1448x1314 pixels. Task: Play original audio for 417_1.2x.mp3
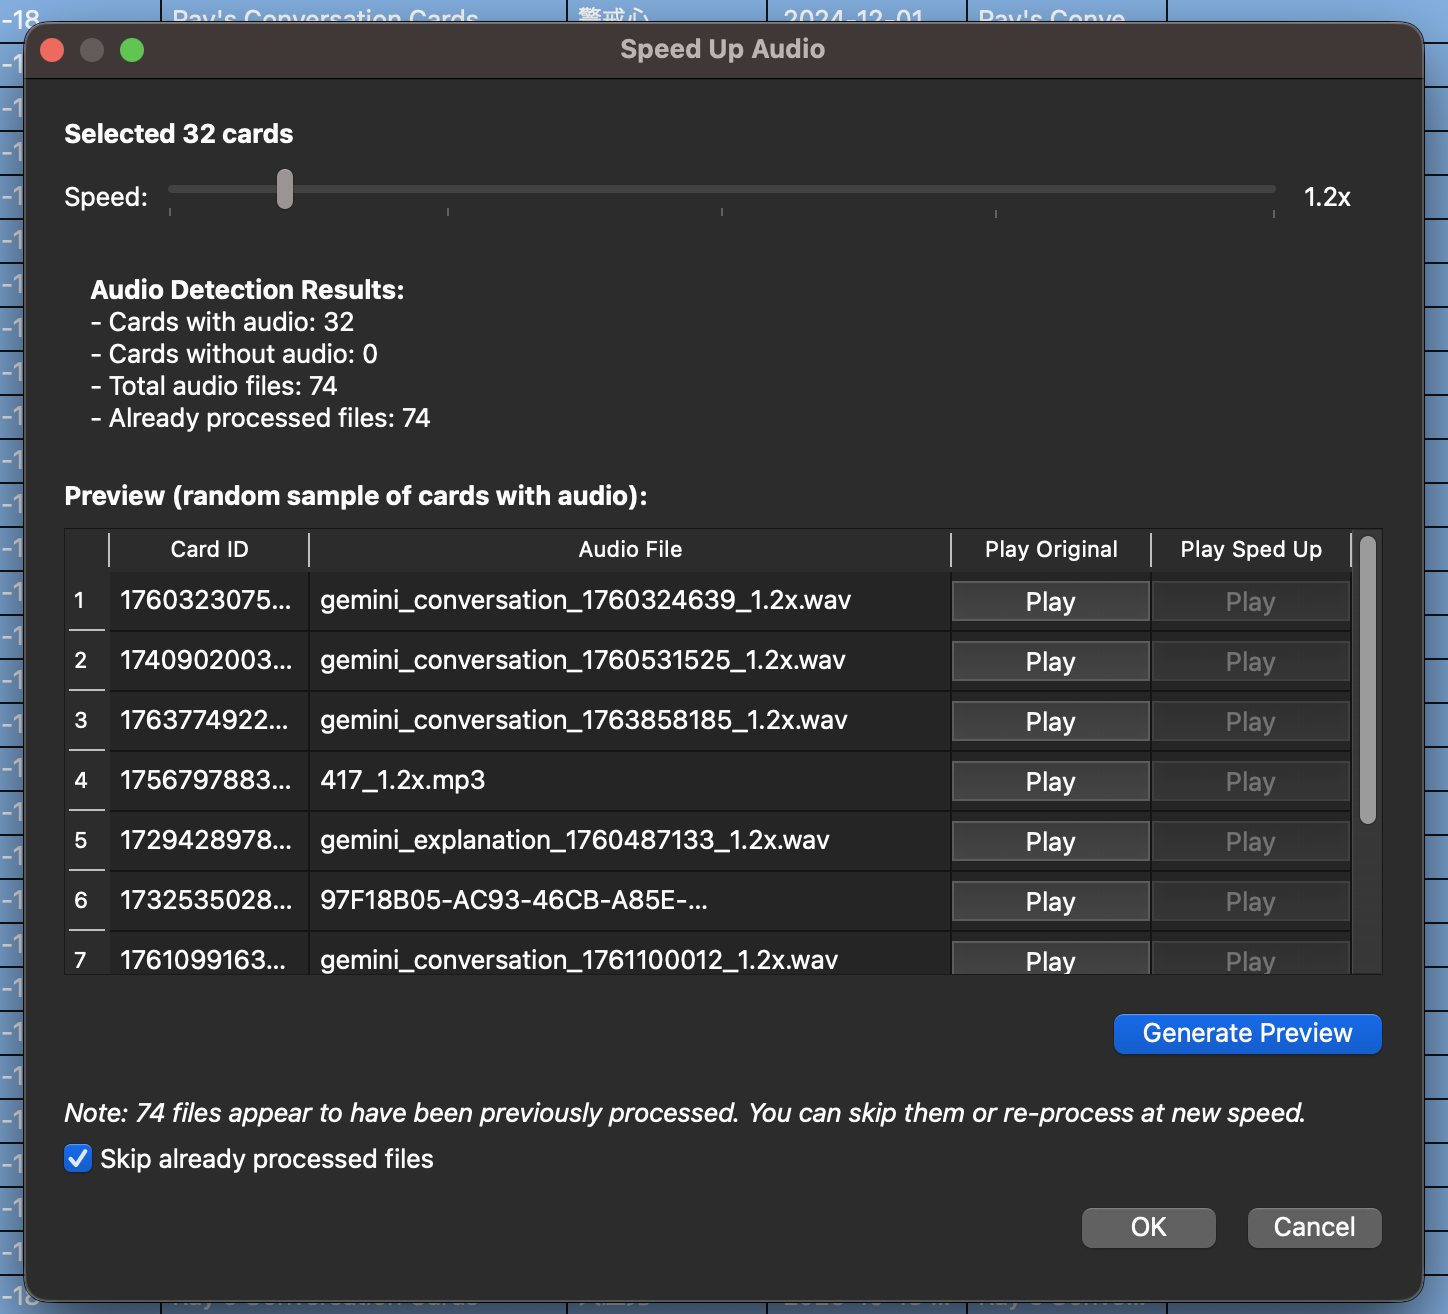coord(1049,781)
